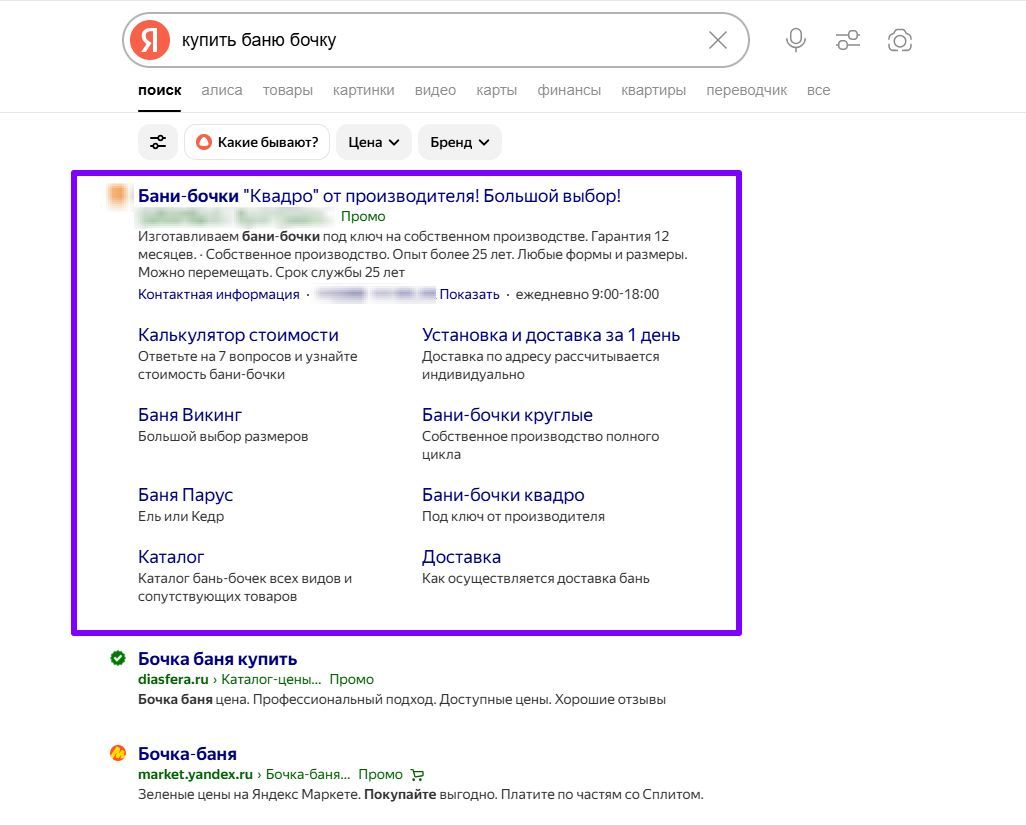The width and height of the screenshot is (1026, 825).
Task: Switch to the товары tab
Action: pos(288,90)
